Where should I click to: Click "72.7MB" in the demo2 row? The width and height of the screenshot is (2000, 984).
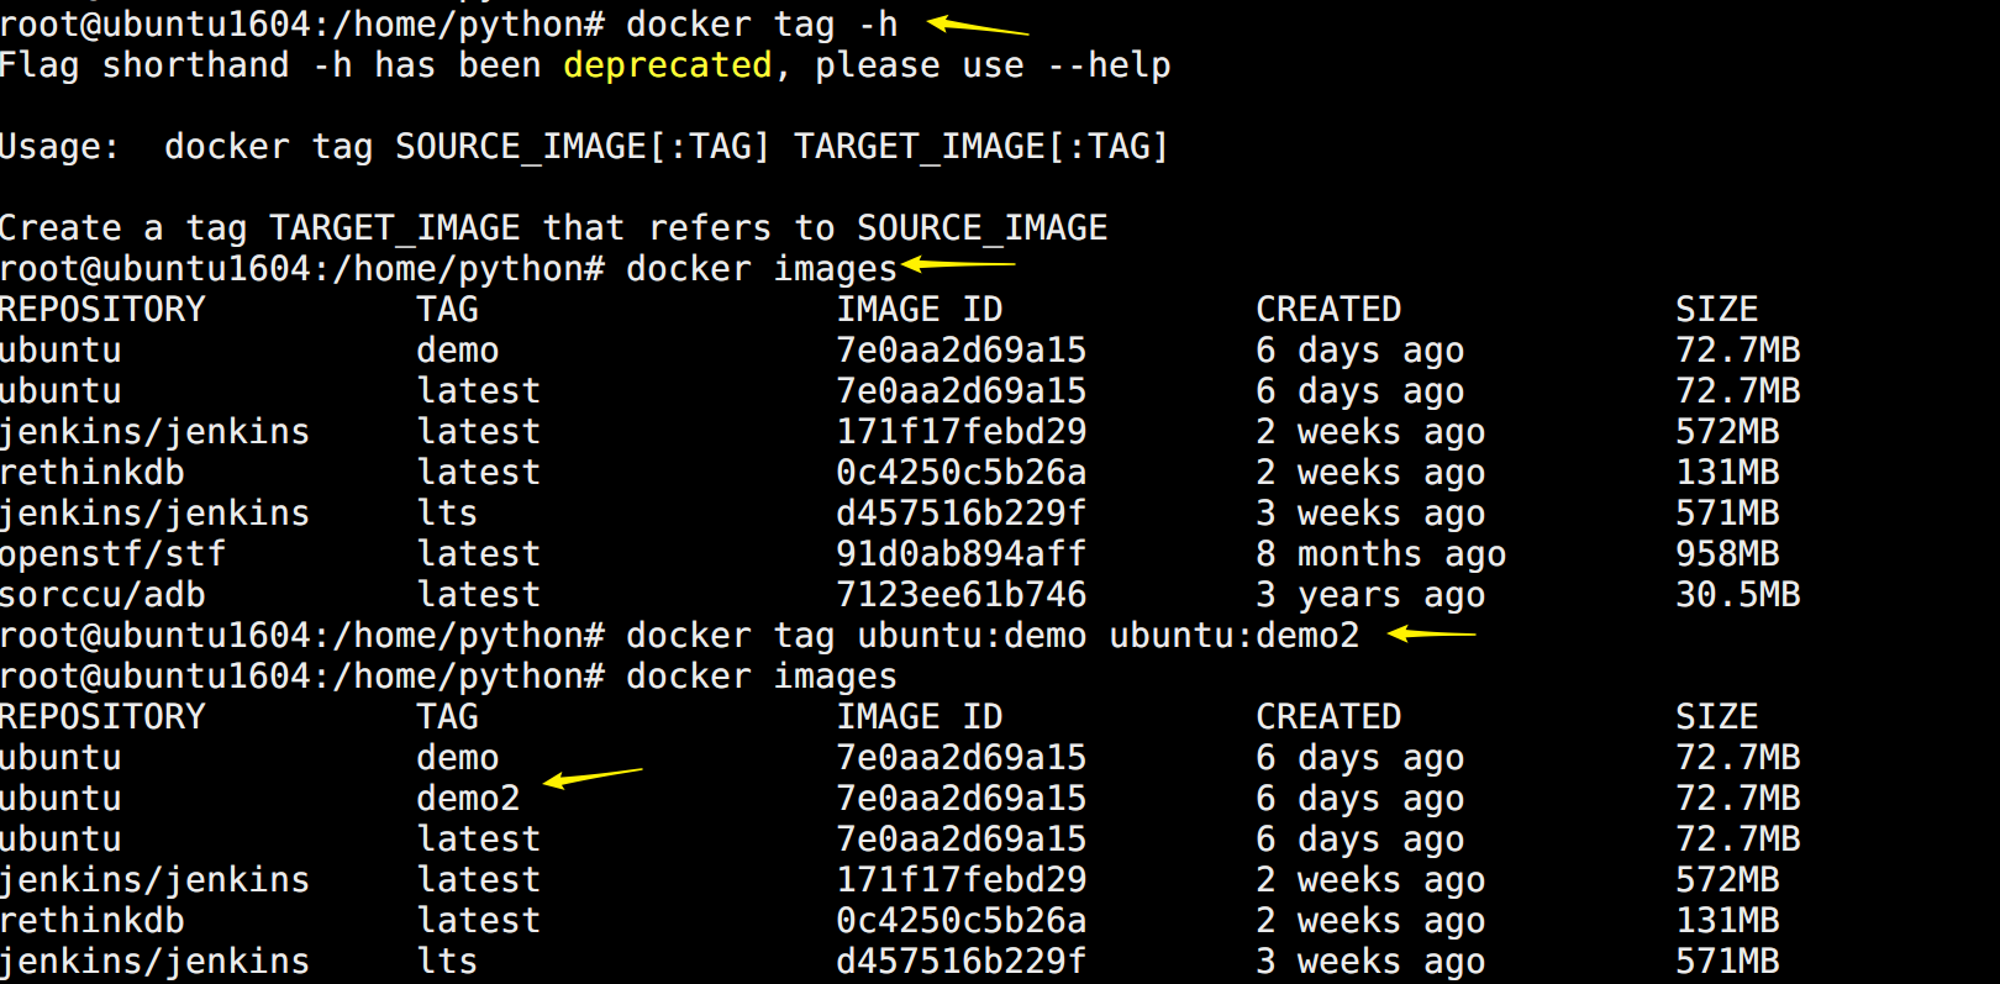coord(1738,799)
